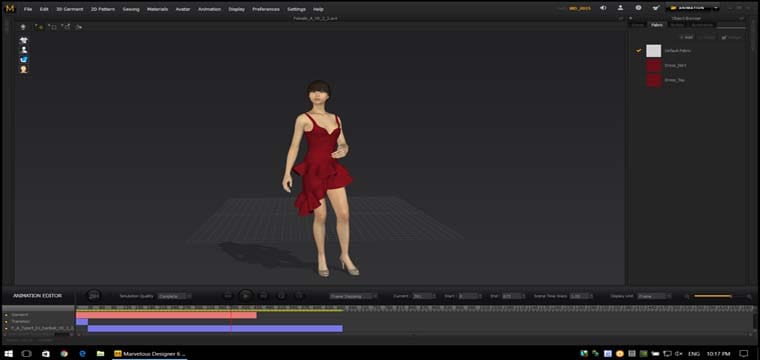Click the go-to-end playback button
This screenshot has height=360, width=760.
click(x=264, y=296)
